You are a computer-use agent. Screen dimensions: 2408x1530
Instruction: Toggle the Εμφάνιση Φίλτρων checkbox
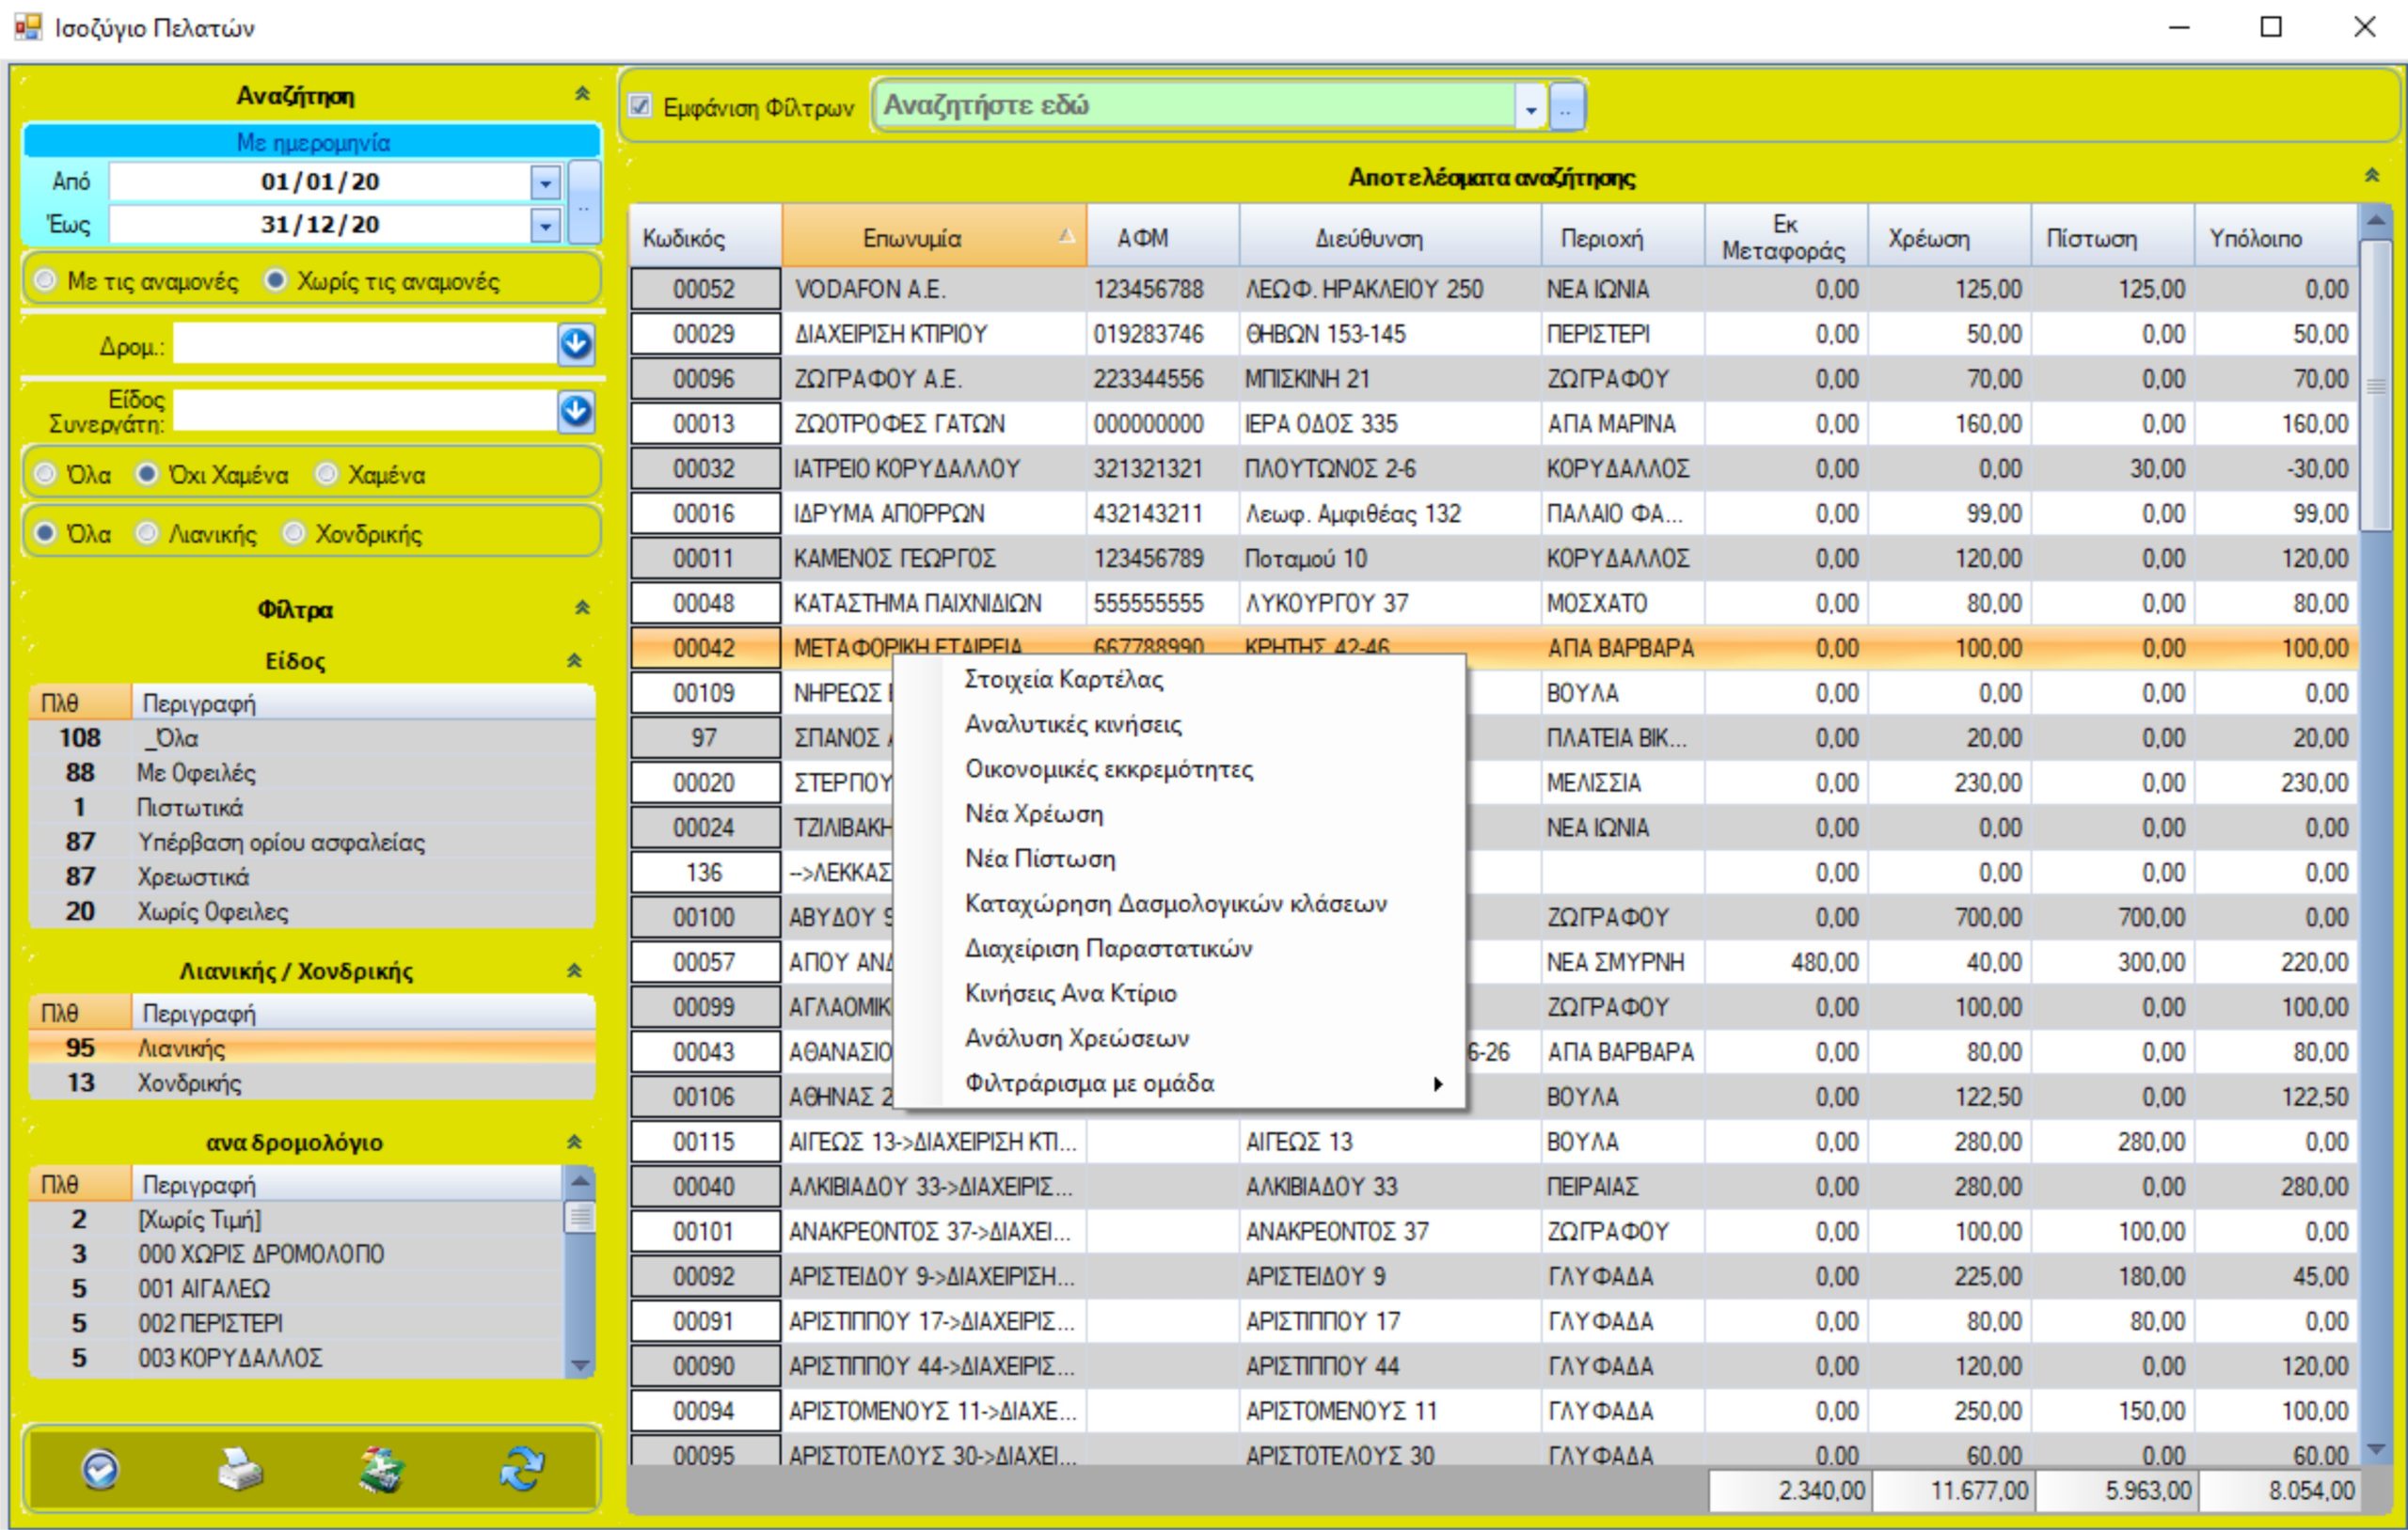point(640,106)
